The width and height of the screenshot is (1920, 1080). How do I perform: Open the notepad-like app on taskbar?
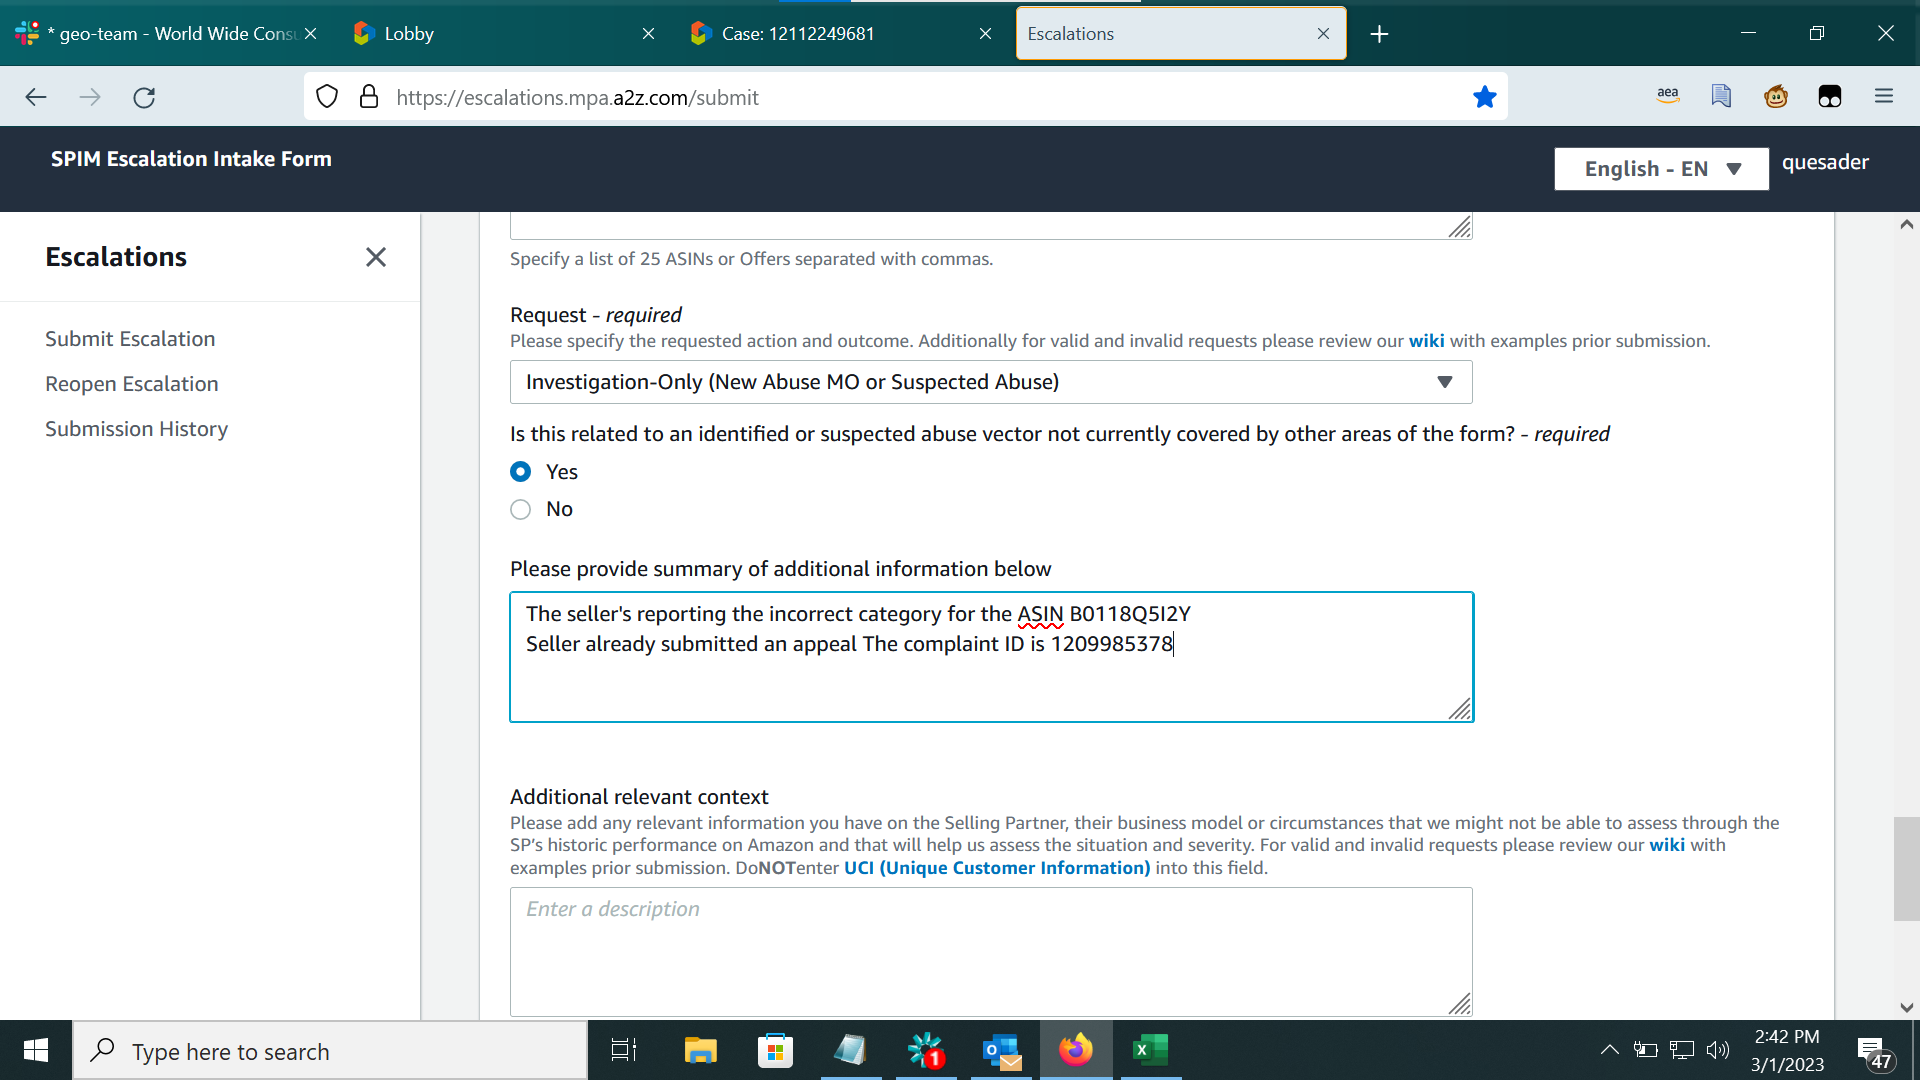click(x=850, y=1050)
